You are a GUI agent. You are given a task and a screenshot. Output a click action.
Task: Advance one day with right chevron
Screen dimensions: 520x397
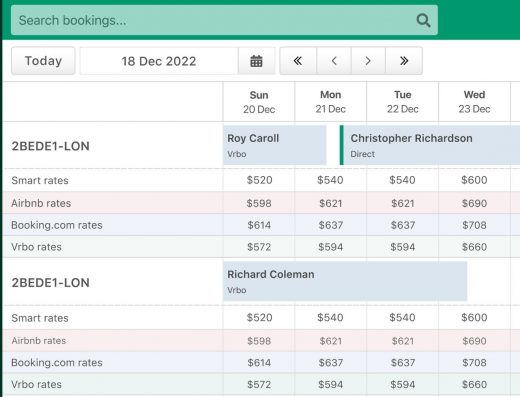tap(368, 61)
